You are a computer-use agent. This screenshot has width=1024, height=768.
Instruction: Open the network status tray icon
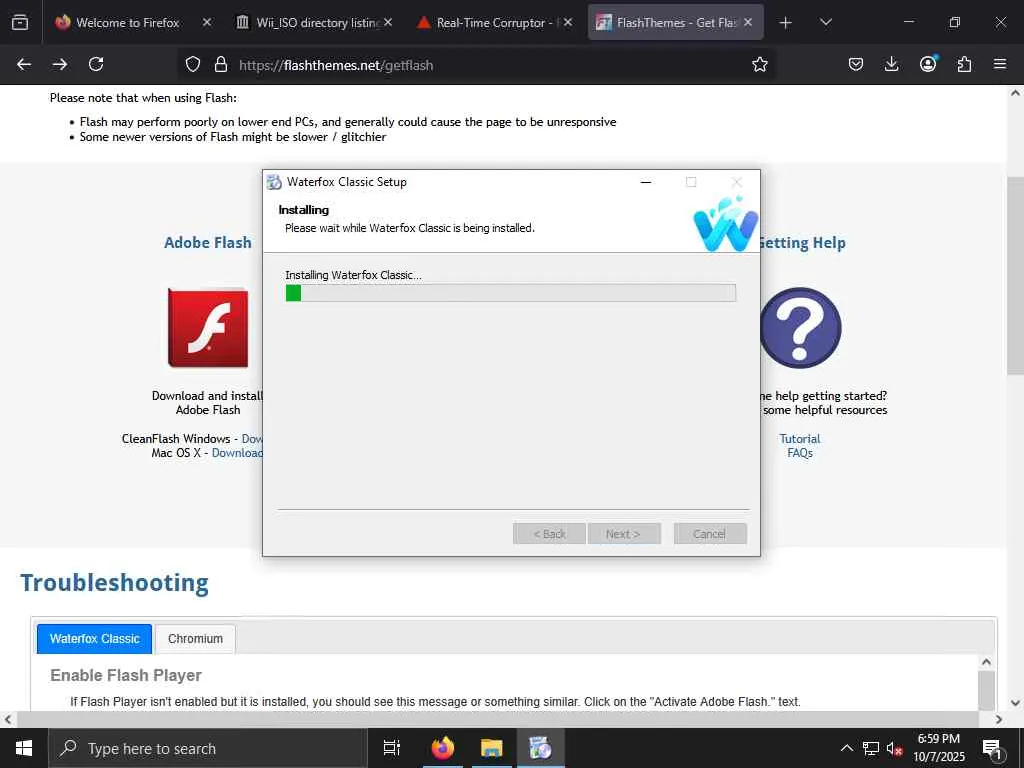point(871,748)
